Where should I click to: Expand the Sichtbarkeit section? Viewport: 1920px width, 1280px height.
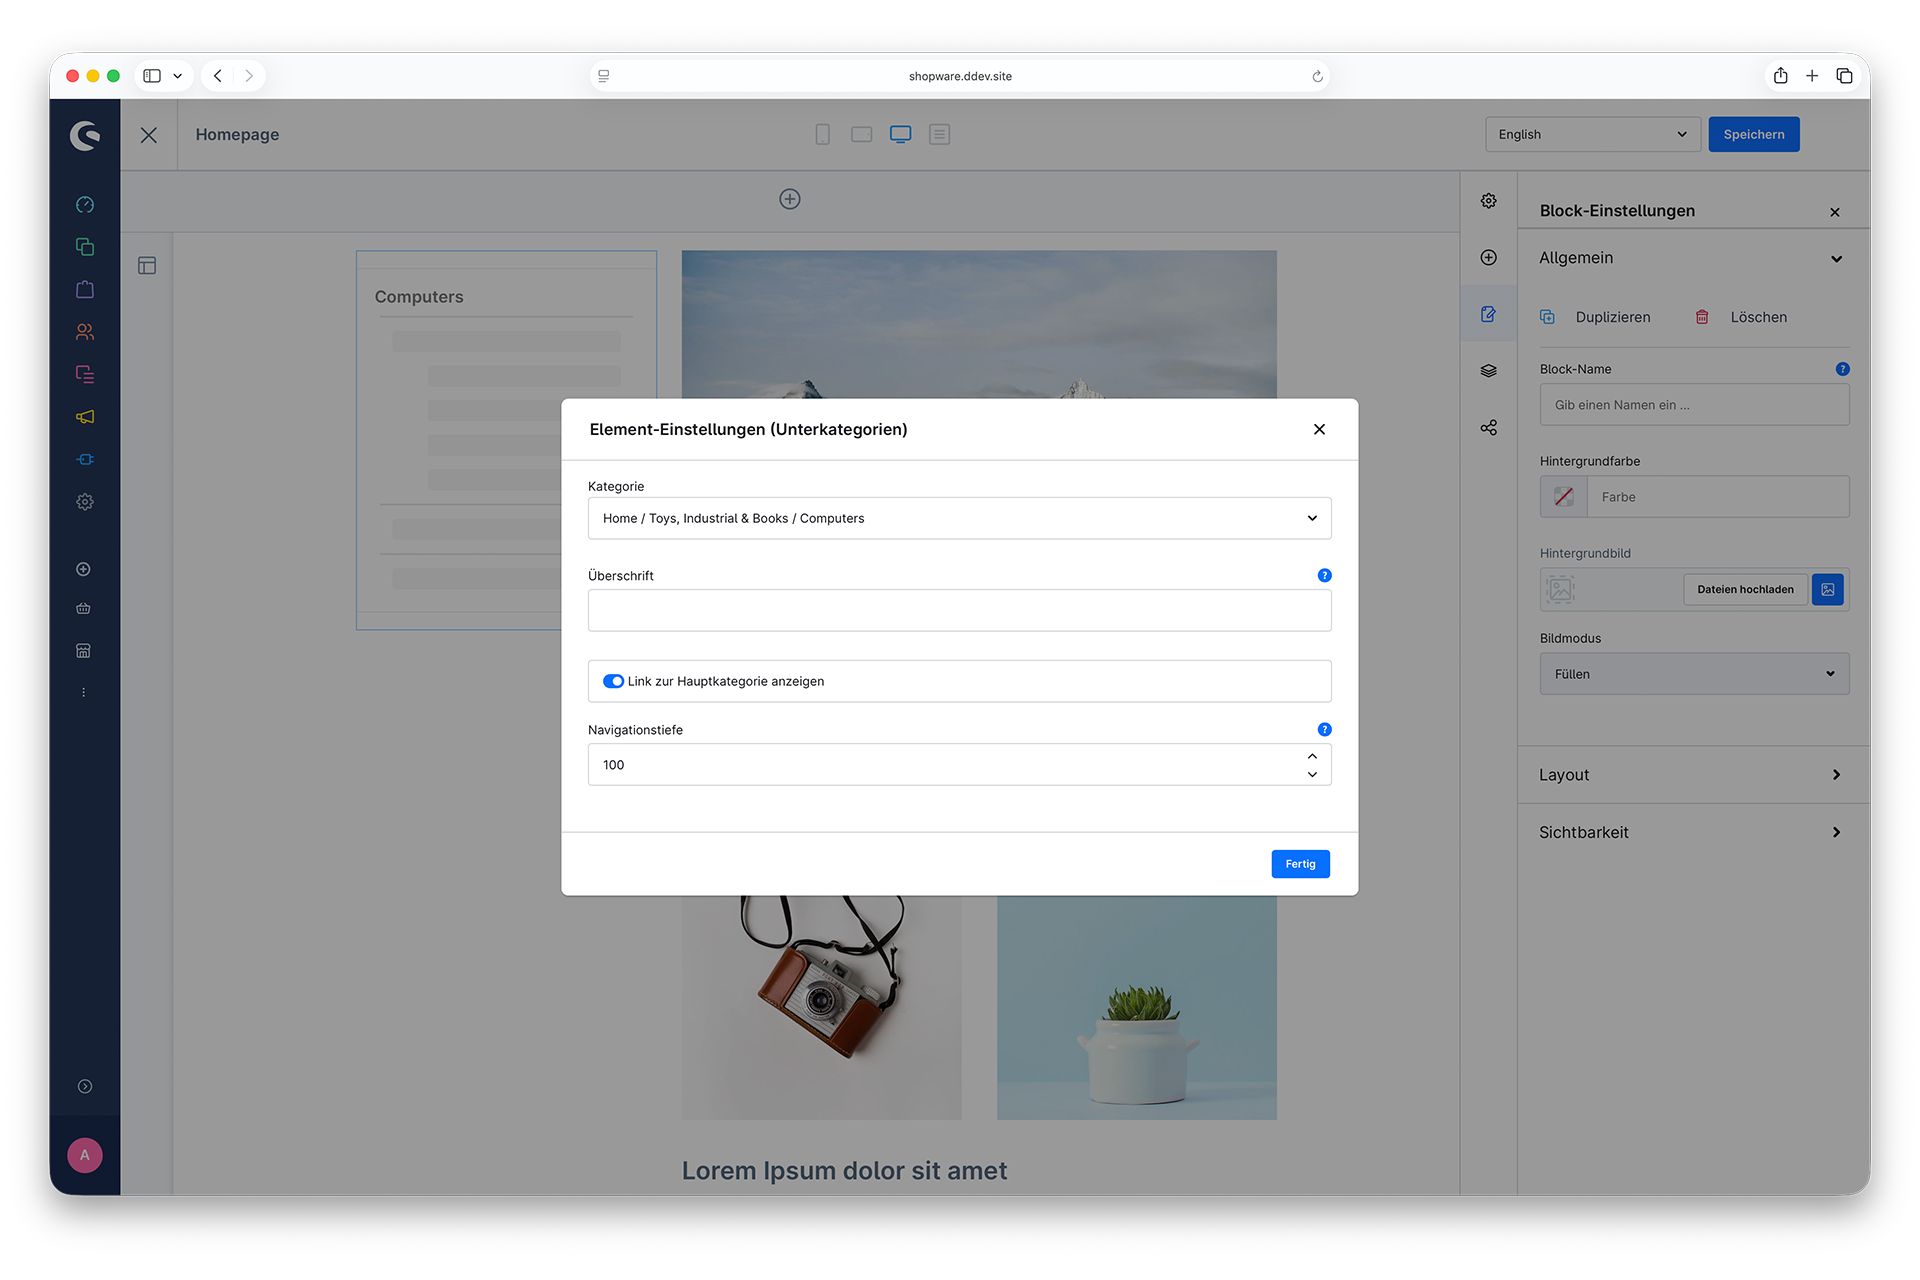[1694, 832]
